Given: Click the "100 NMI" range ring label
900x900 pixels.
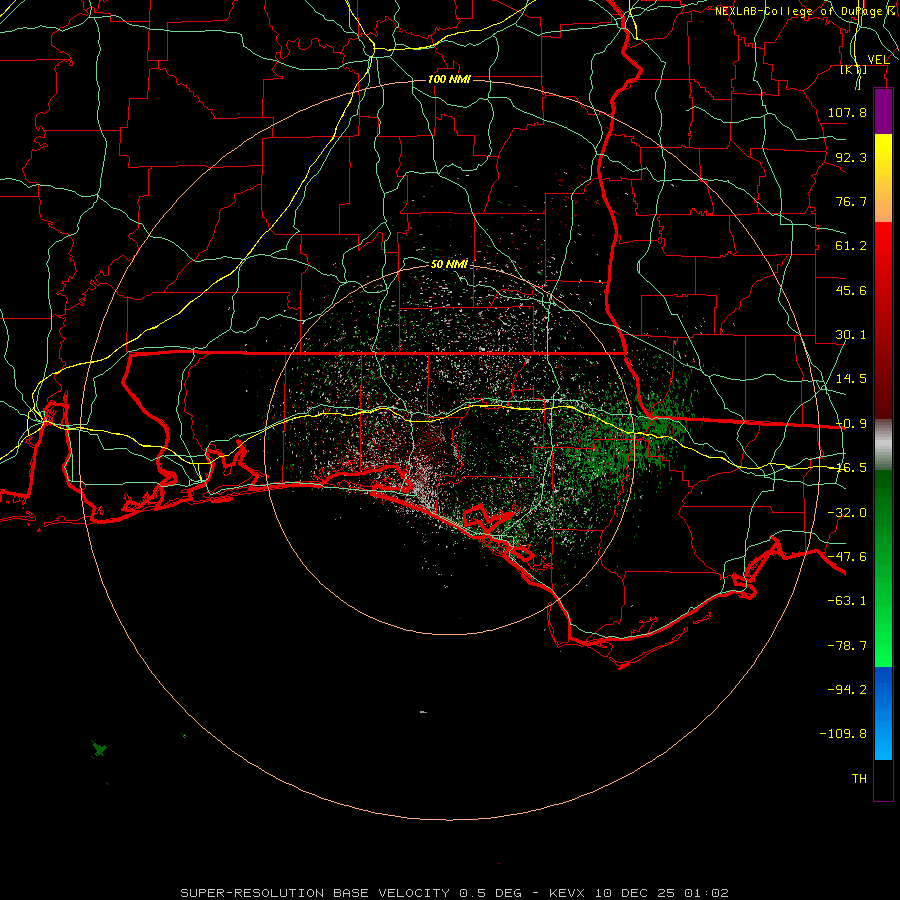Looking at the screenshot, I should pyautogui.click(x=449, y=79).
